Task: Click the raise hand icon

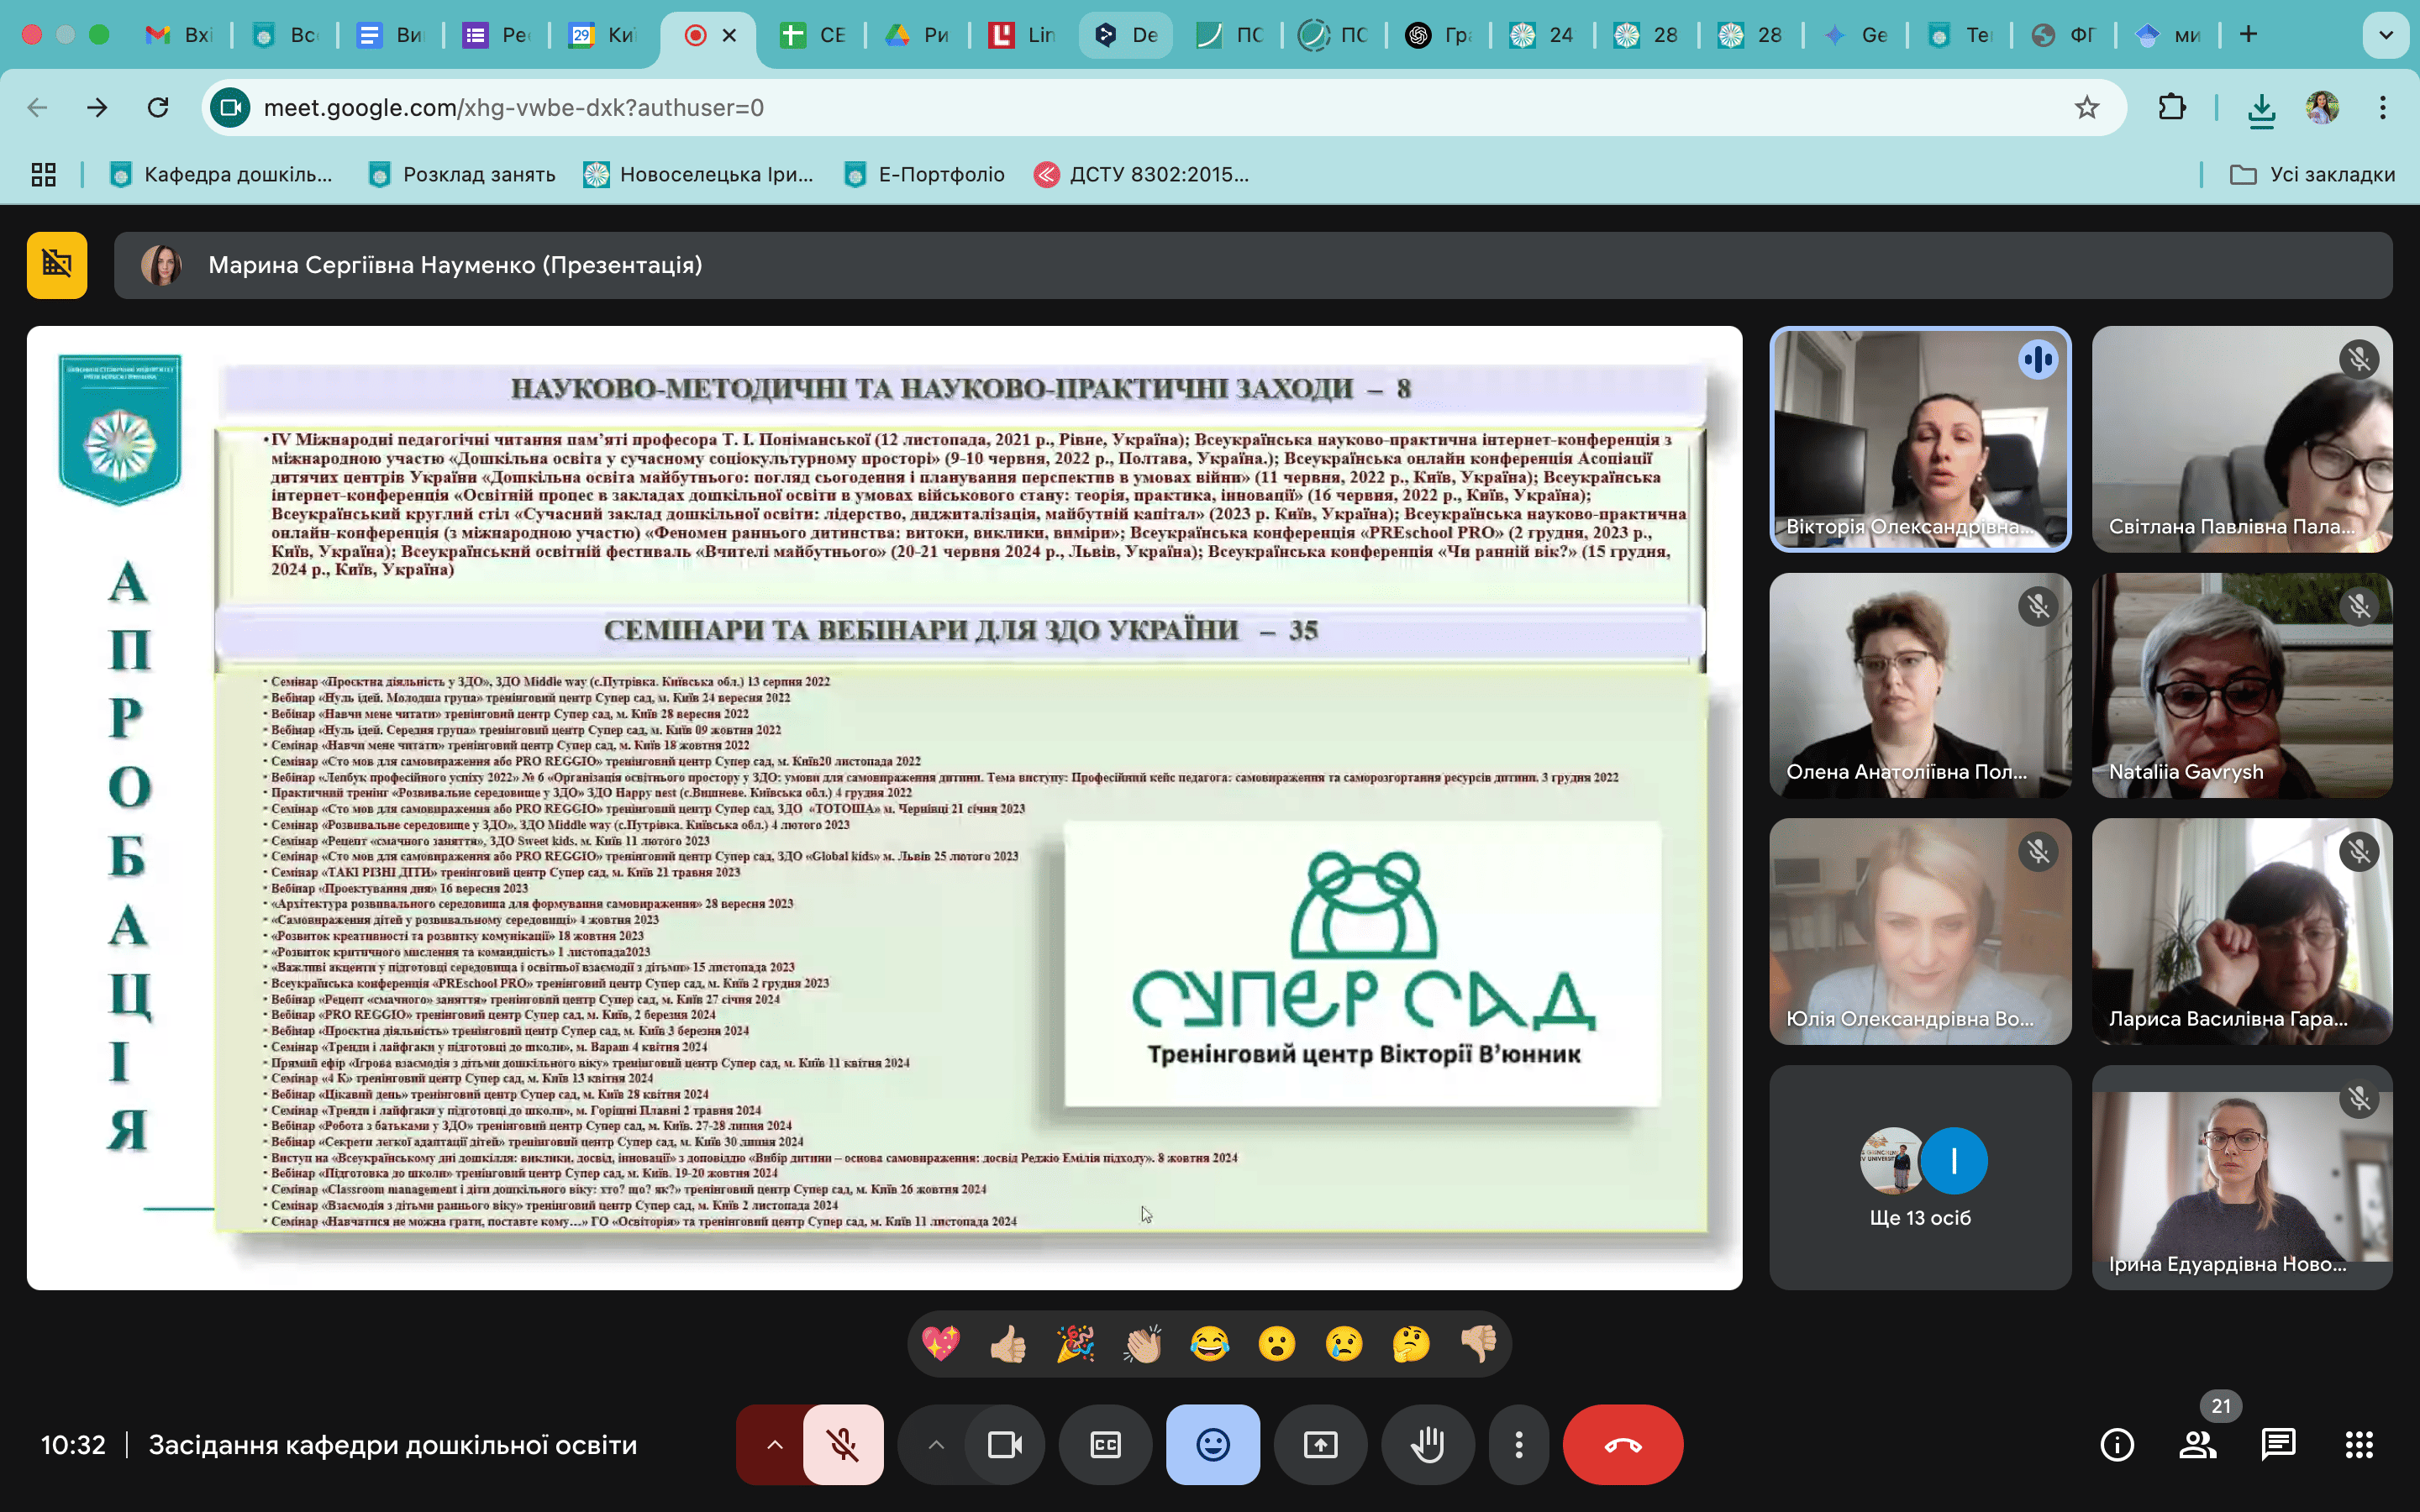Action: pyautogui.click(x=1427, y=1444)
